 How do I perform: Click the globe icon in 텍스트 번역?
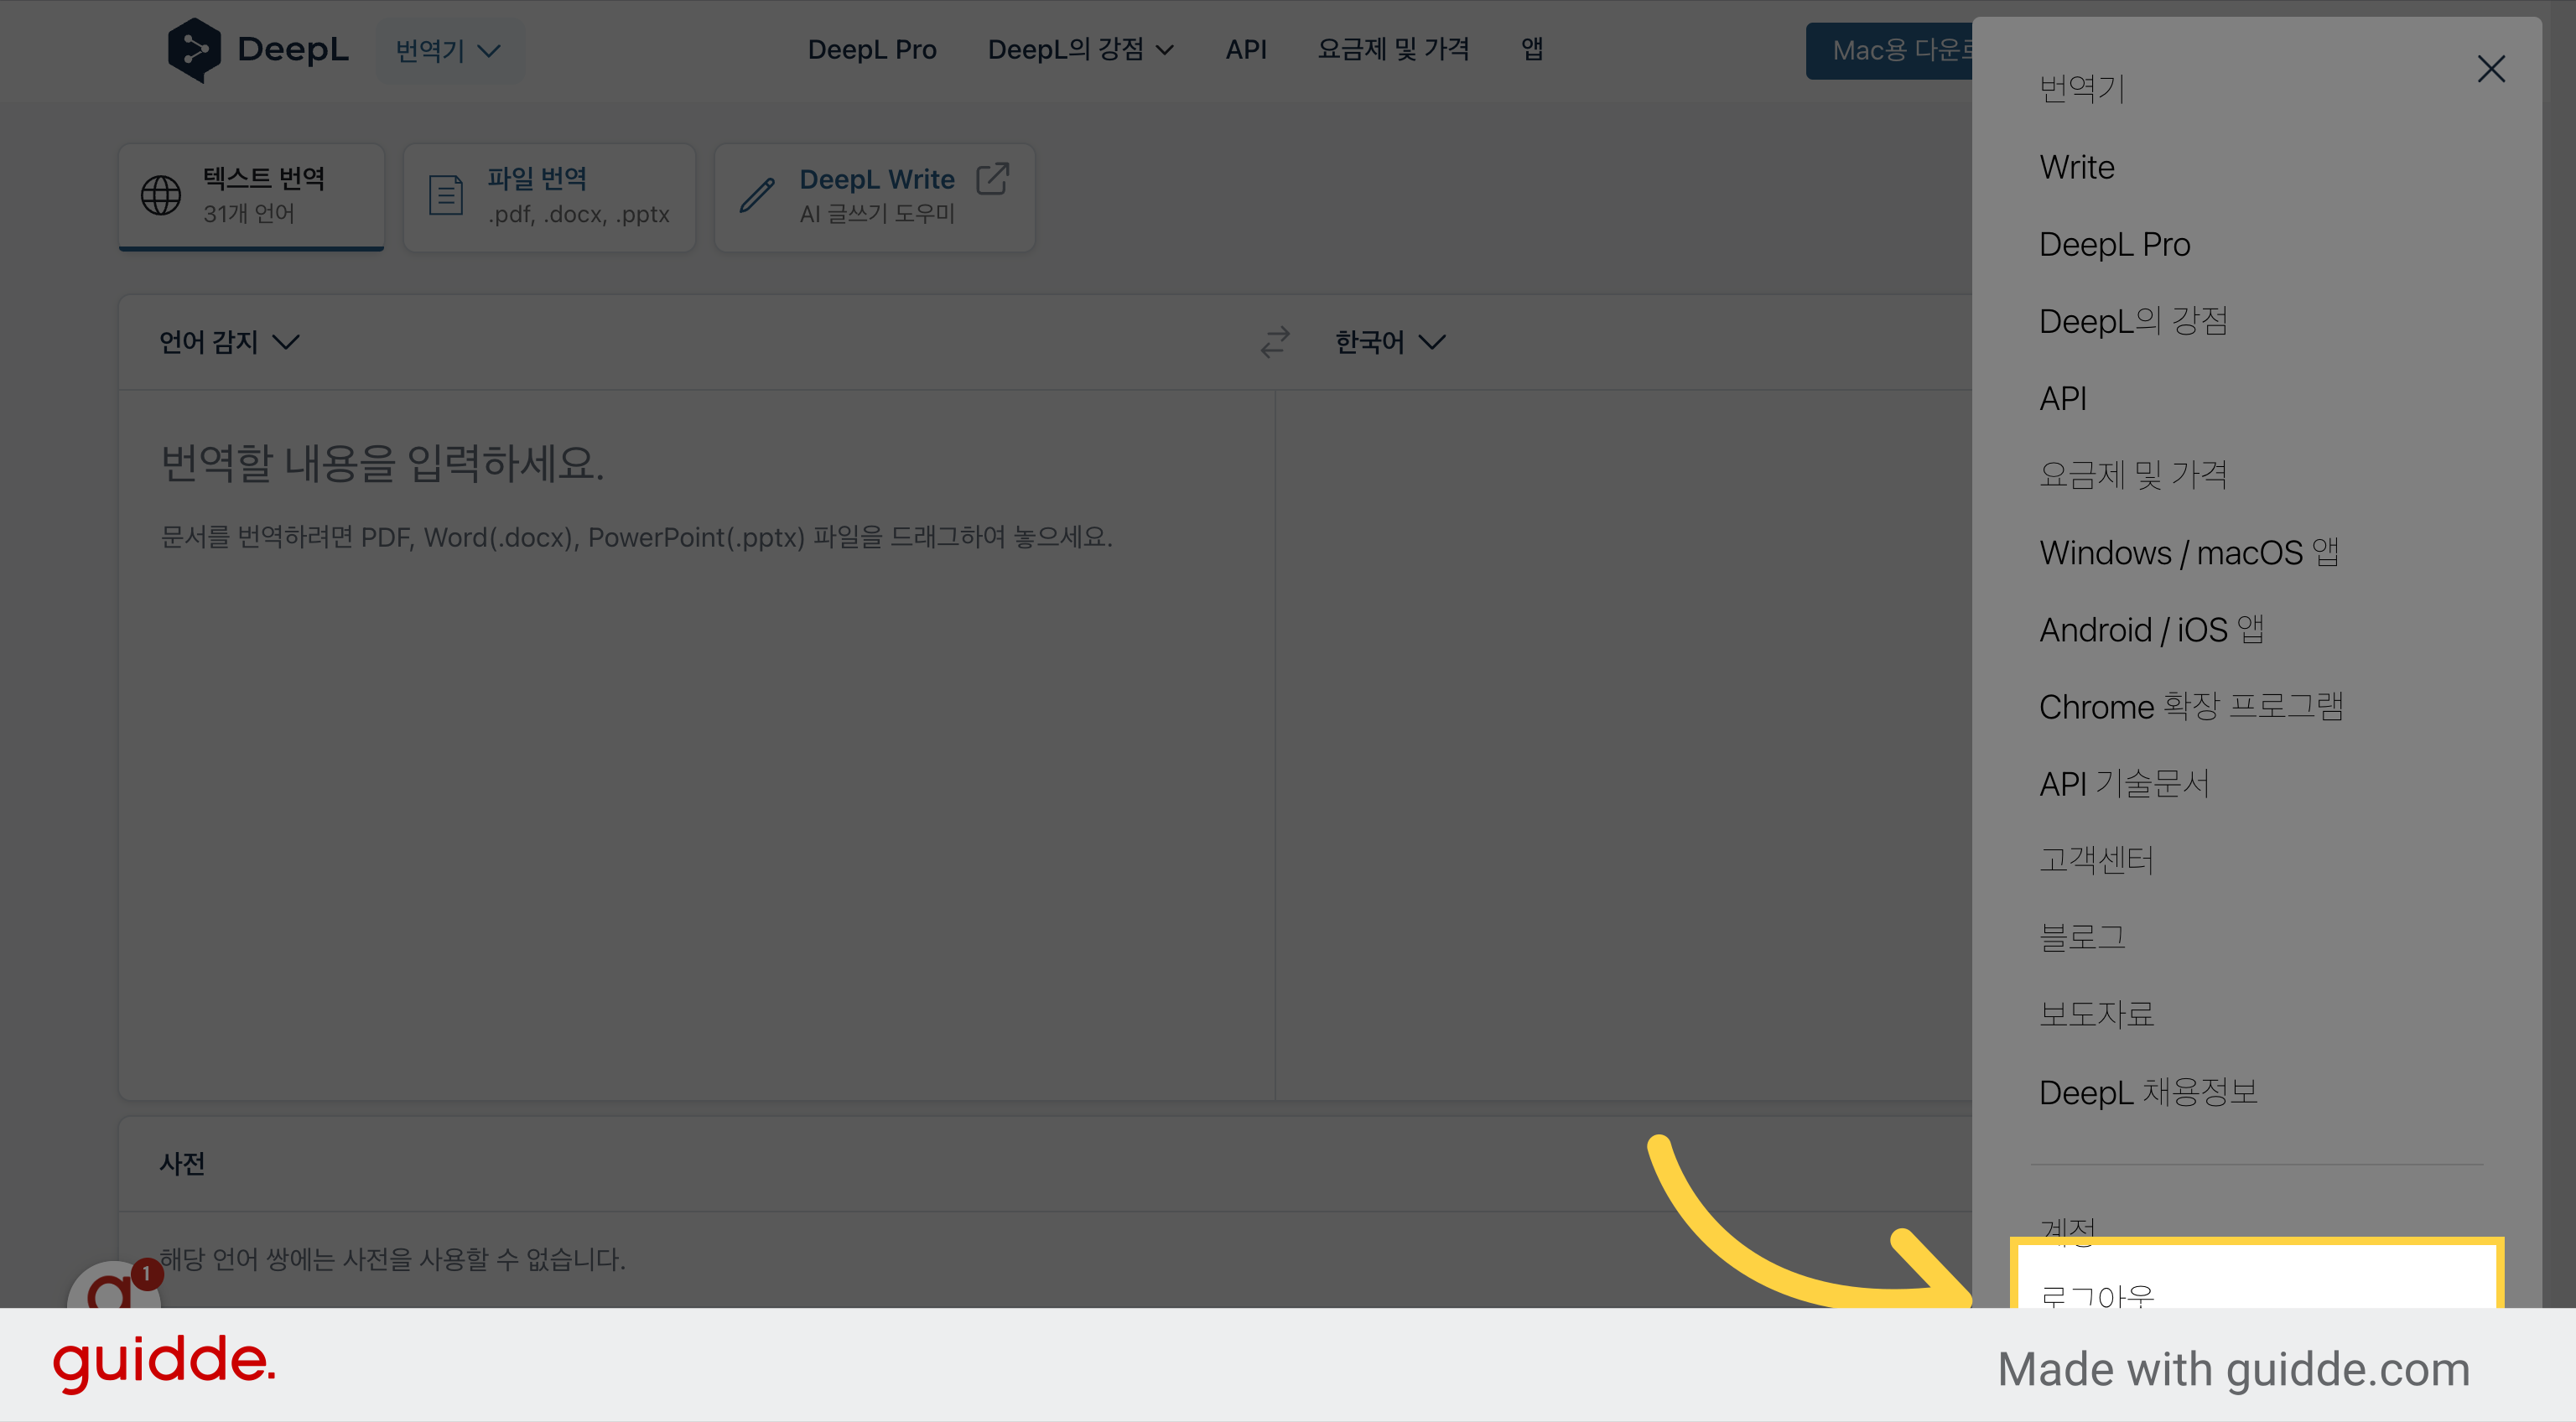click(x=161, y=195)
